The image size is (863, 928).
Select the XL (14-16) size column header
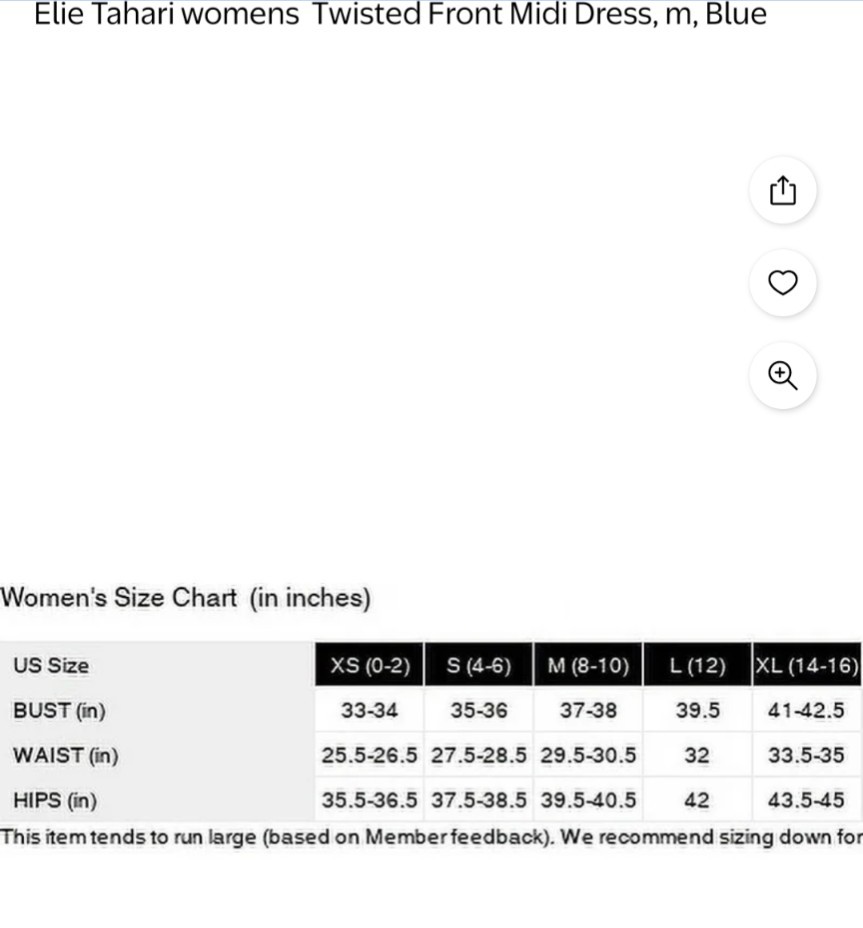tap(807, 665)
